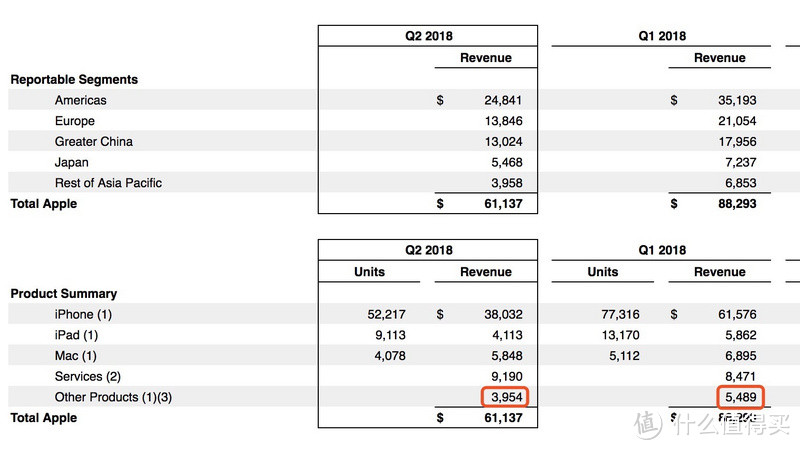Viewport: 800px width, 450px height.
Task: Click Rest of Asia Pacific value 3,958
Action: (x=507, y=183)
